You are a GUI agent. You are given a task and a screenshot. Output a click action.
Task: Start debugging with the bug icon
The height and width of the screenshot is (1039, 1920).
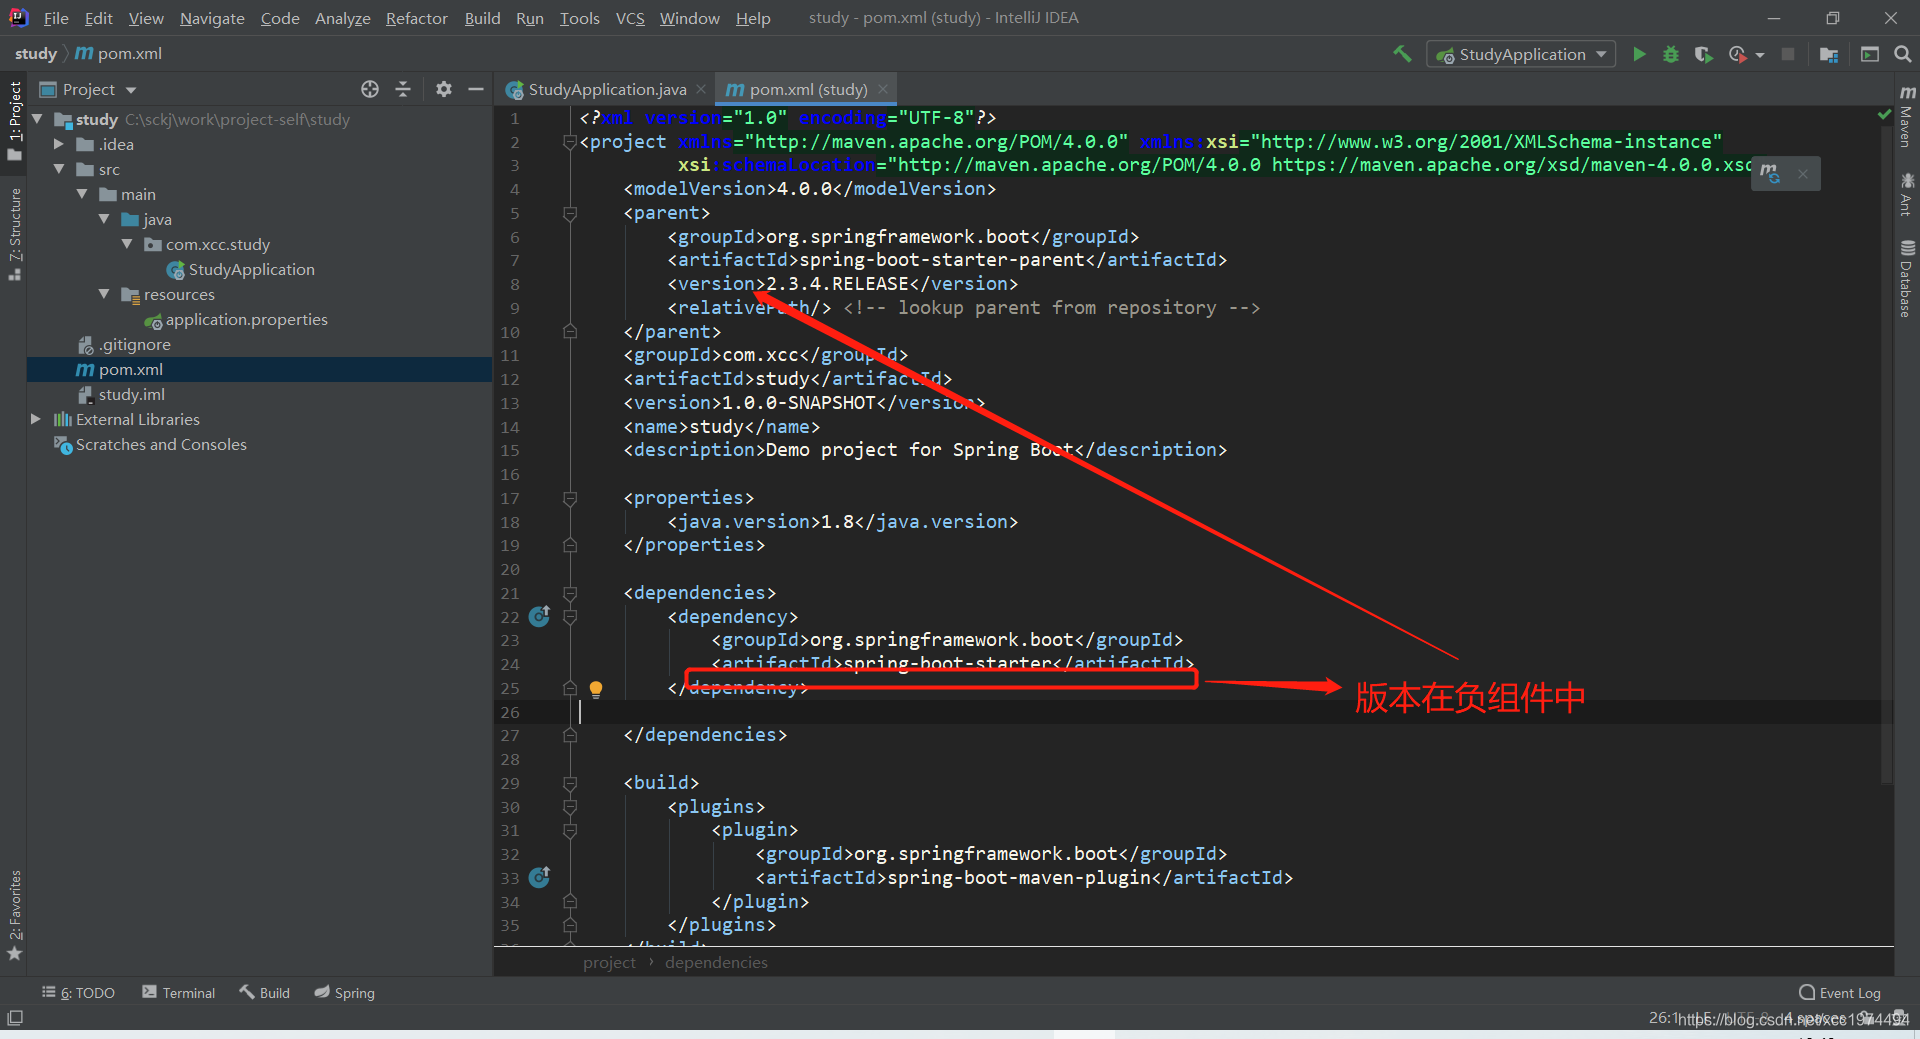pyautogui.click(x=1671, y=54)
